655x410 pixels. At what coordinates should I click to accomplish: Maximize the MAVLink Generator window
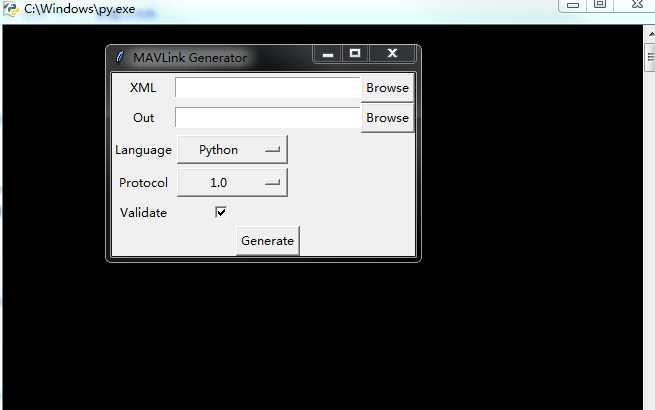click(355, 53)
